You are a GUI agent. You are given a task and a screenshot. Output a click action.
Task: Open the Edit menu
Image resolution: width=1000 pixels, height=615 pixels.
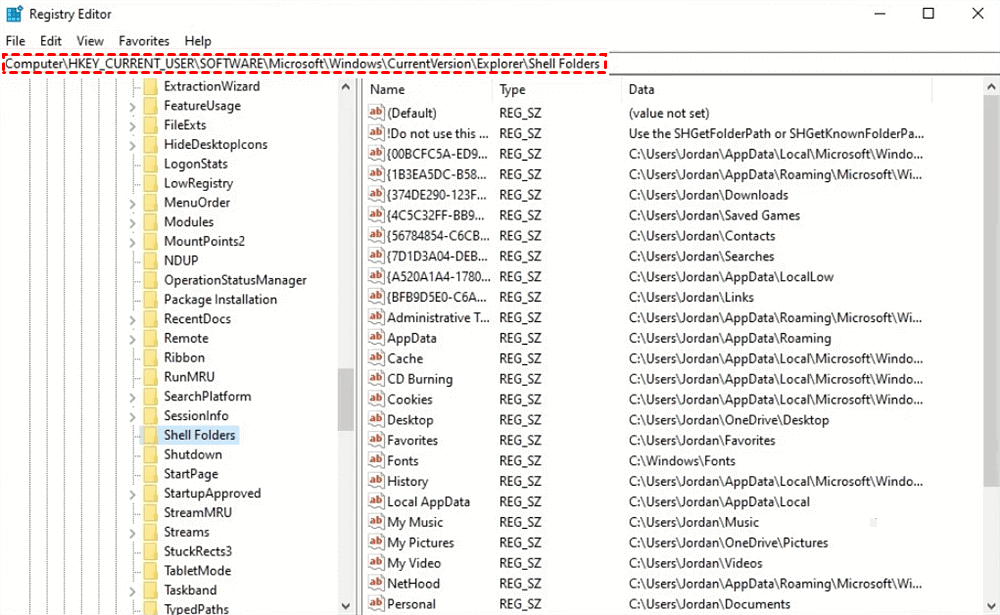click(x=50, y=41)
